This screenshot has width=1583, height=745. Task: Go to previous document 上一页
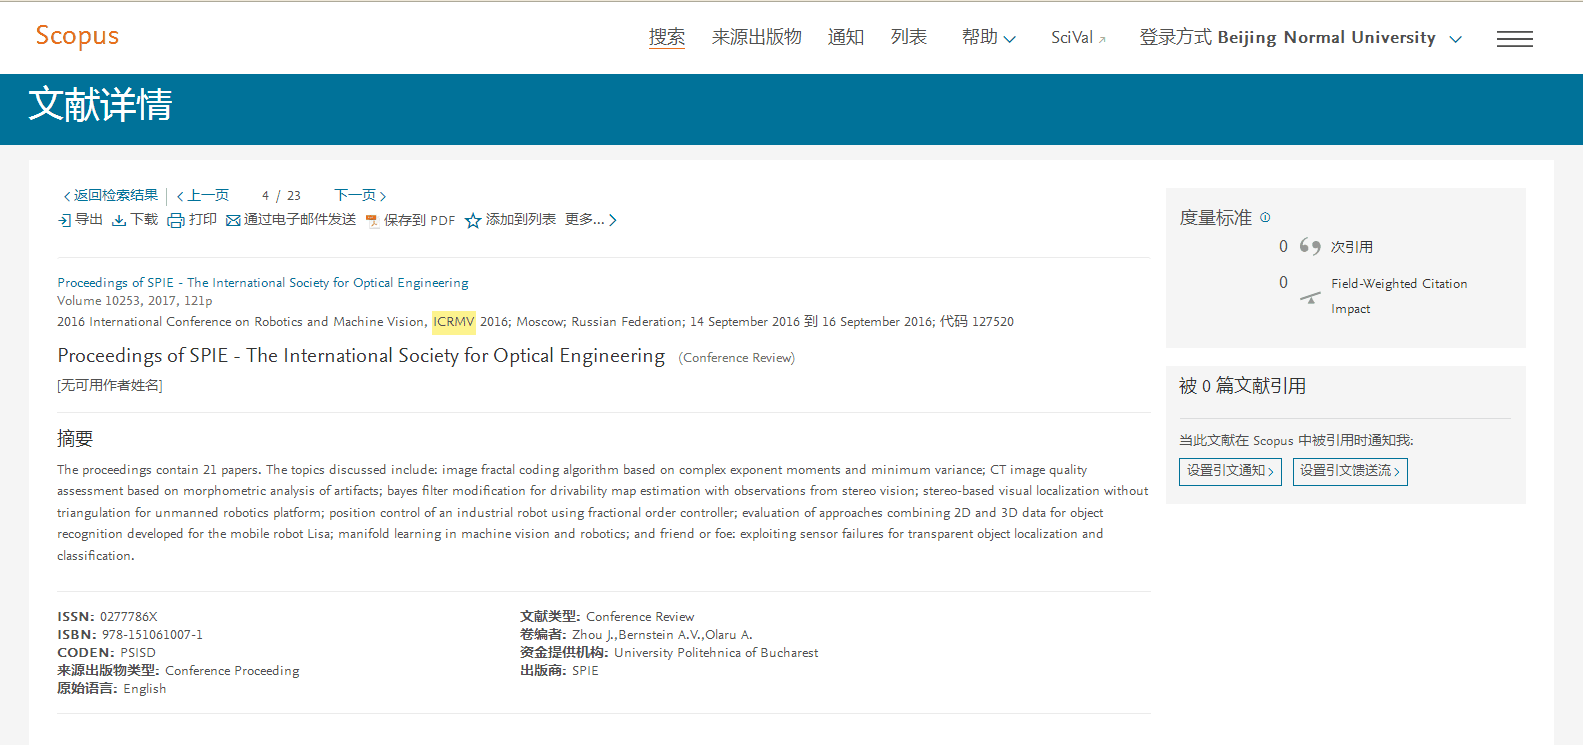click(x=203, y=195)
